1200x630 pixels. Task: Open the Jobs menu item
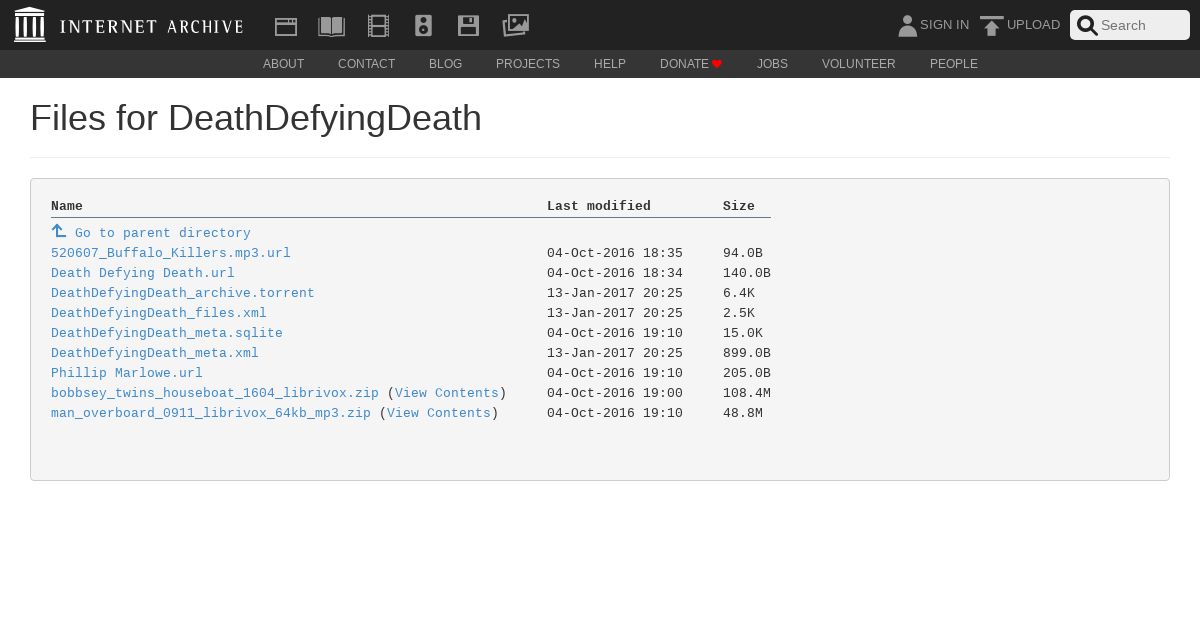coord(772,64)
